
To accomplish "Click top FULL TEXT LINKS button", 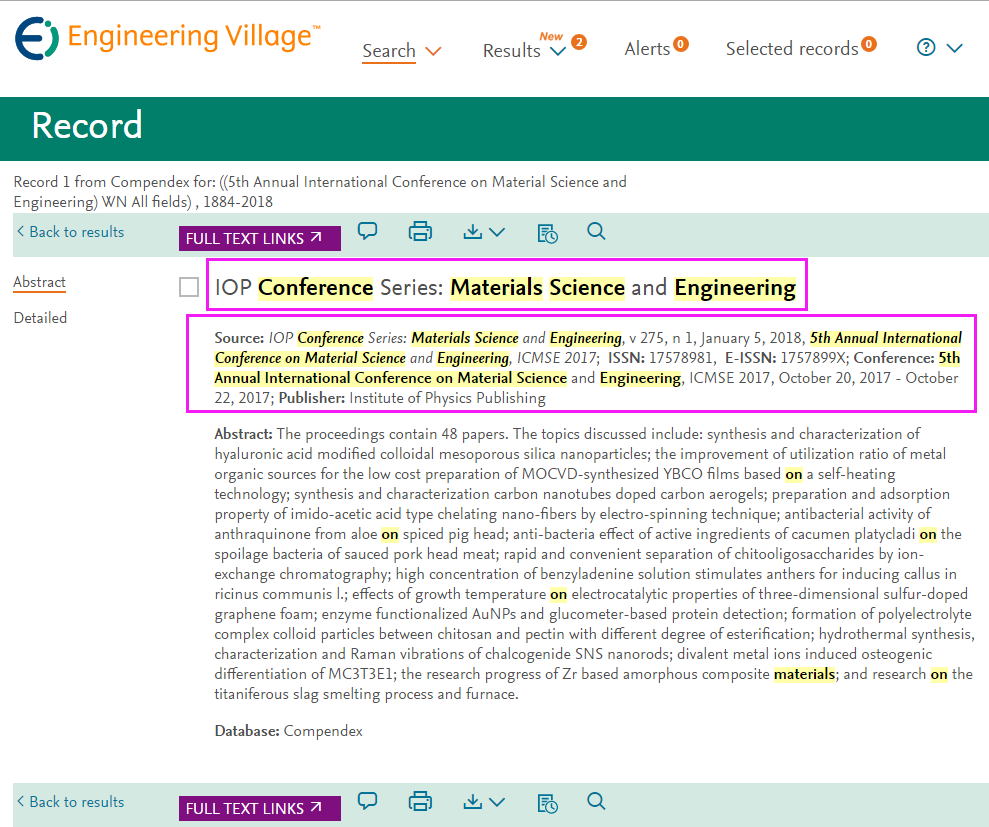I will [260, 238].
